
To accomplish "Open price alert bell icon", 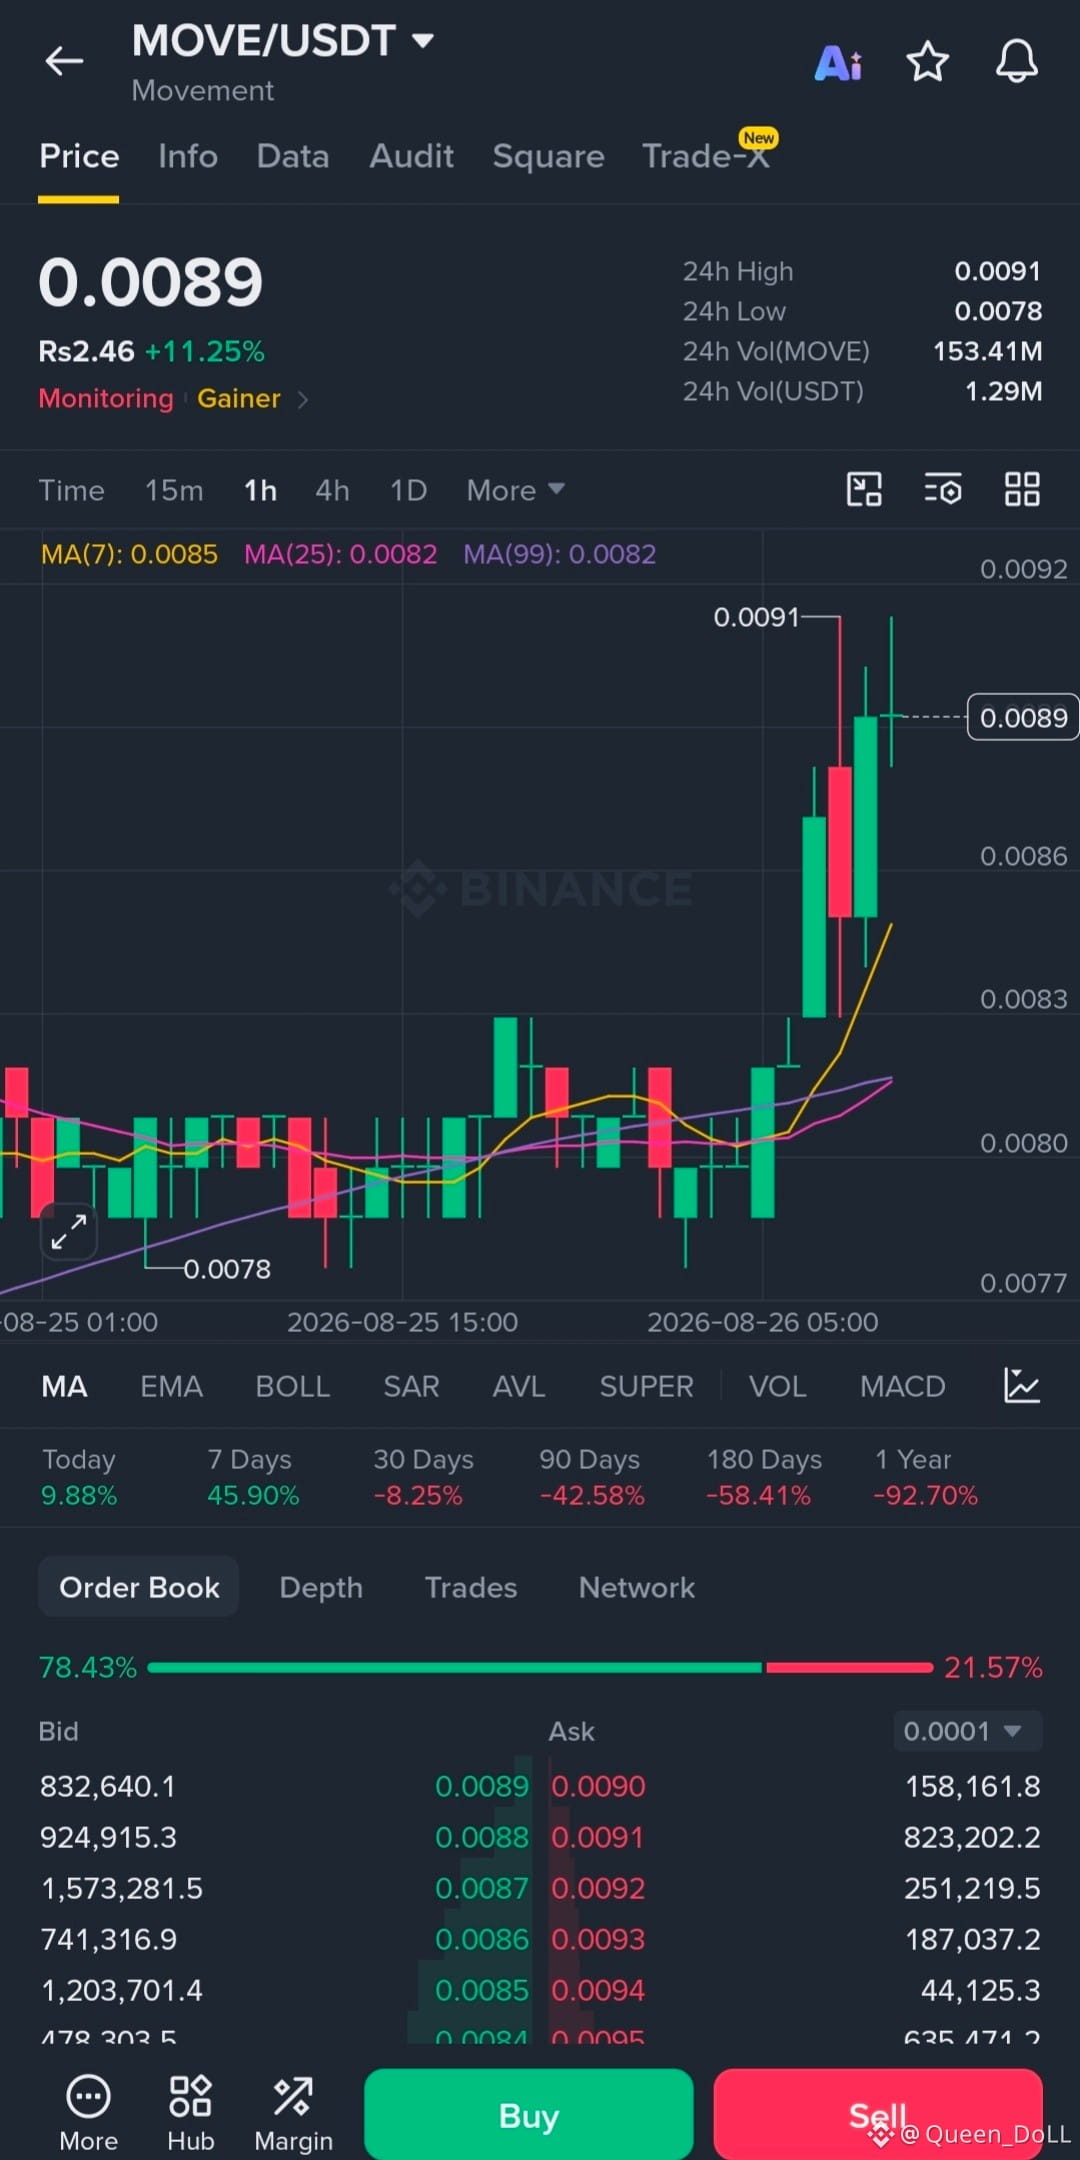I will point(1016,62).
